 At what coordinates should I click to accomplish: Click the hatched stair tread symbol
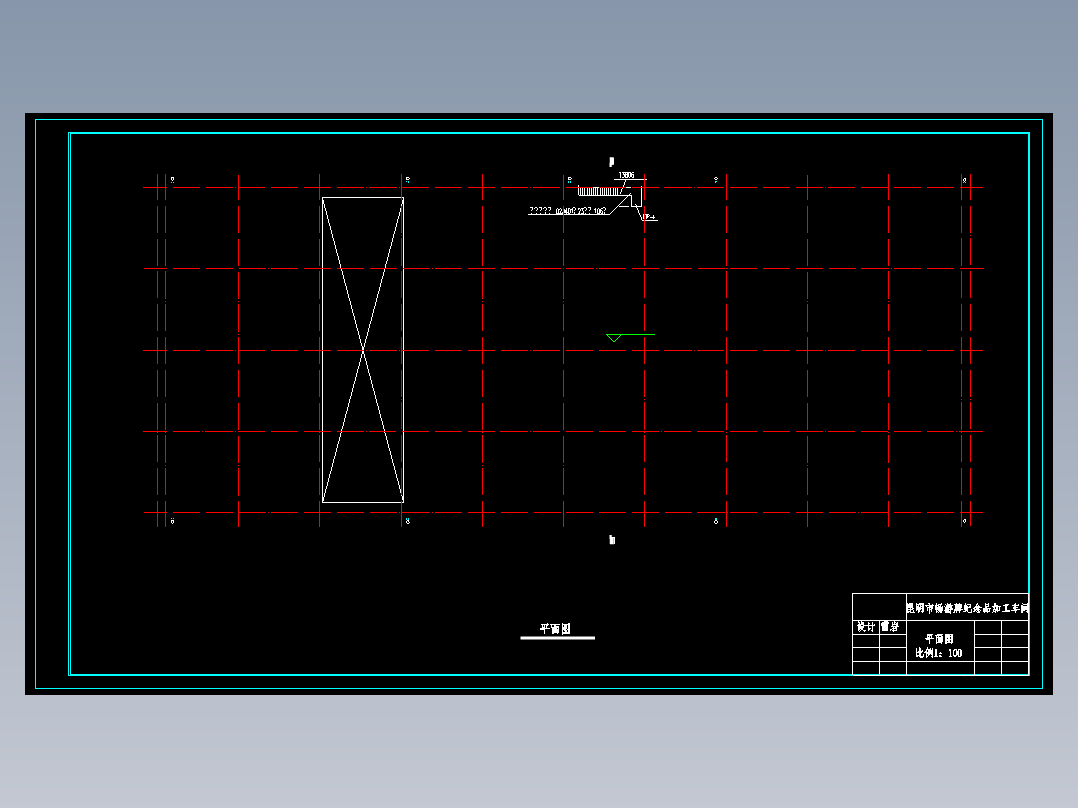click(x=600, y=191)
